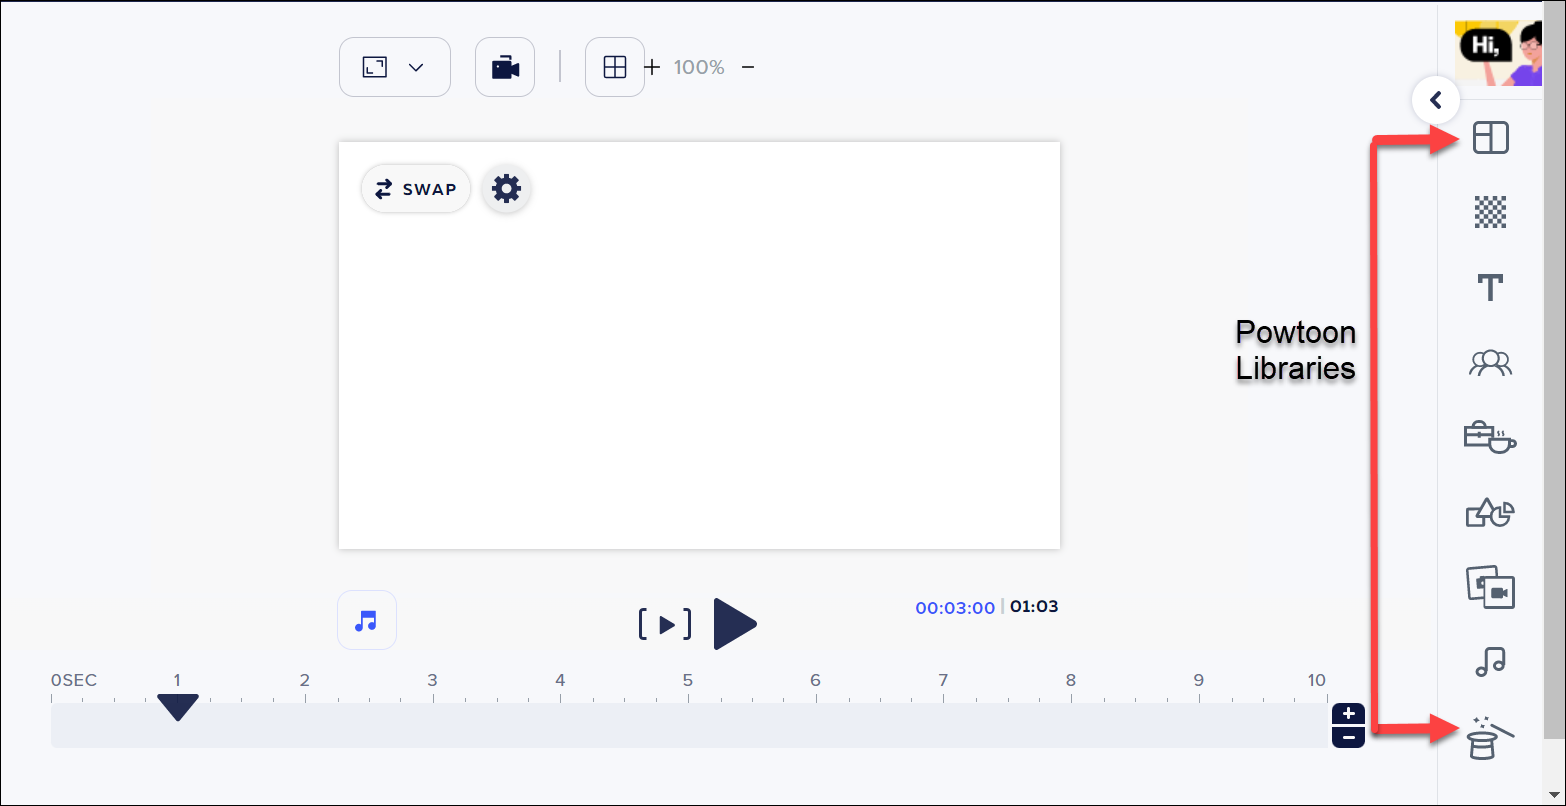The height and width of the screenshot is (806, 1566).
Task: Toggle the grid view in the toolbar
Action: tap(614, 66)
